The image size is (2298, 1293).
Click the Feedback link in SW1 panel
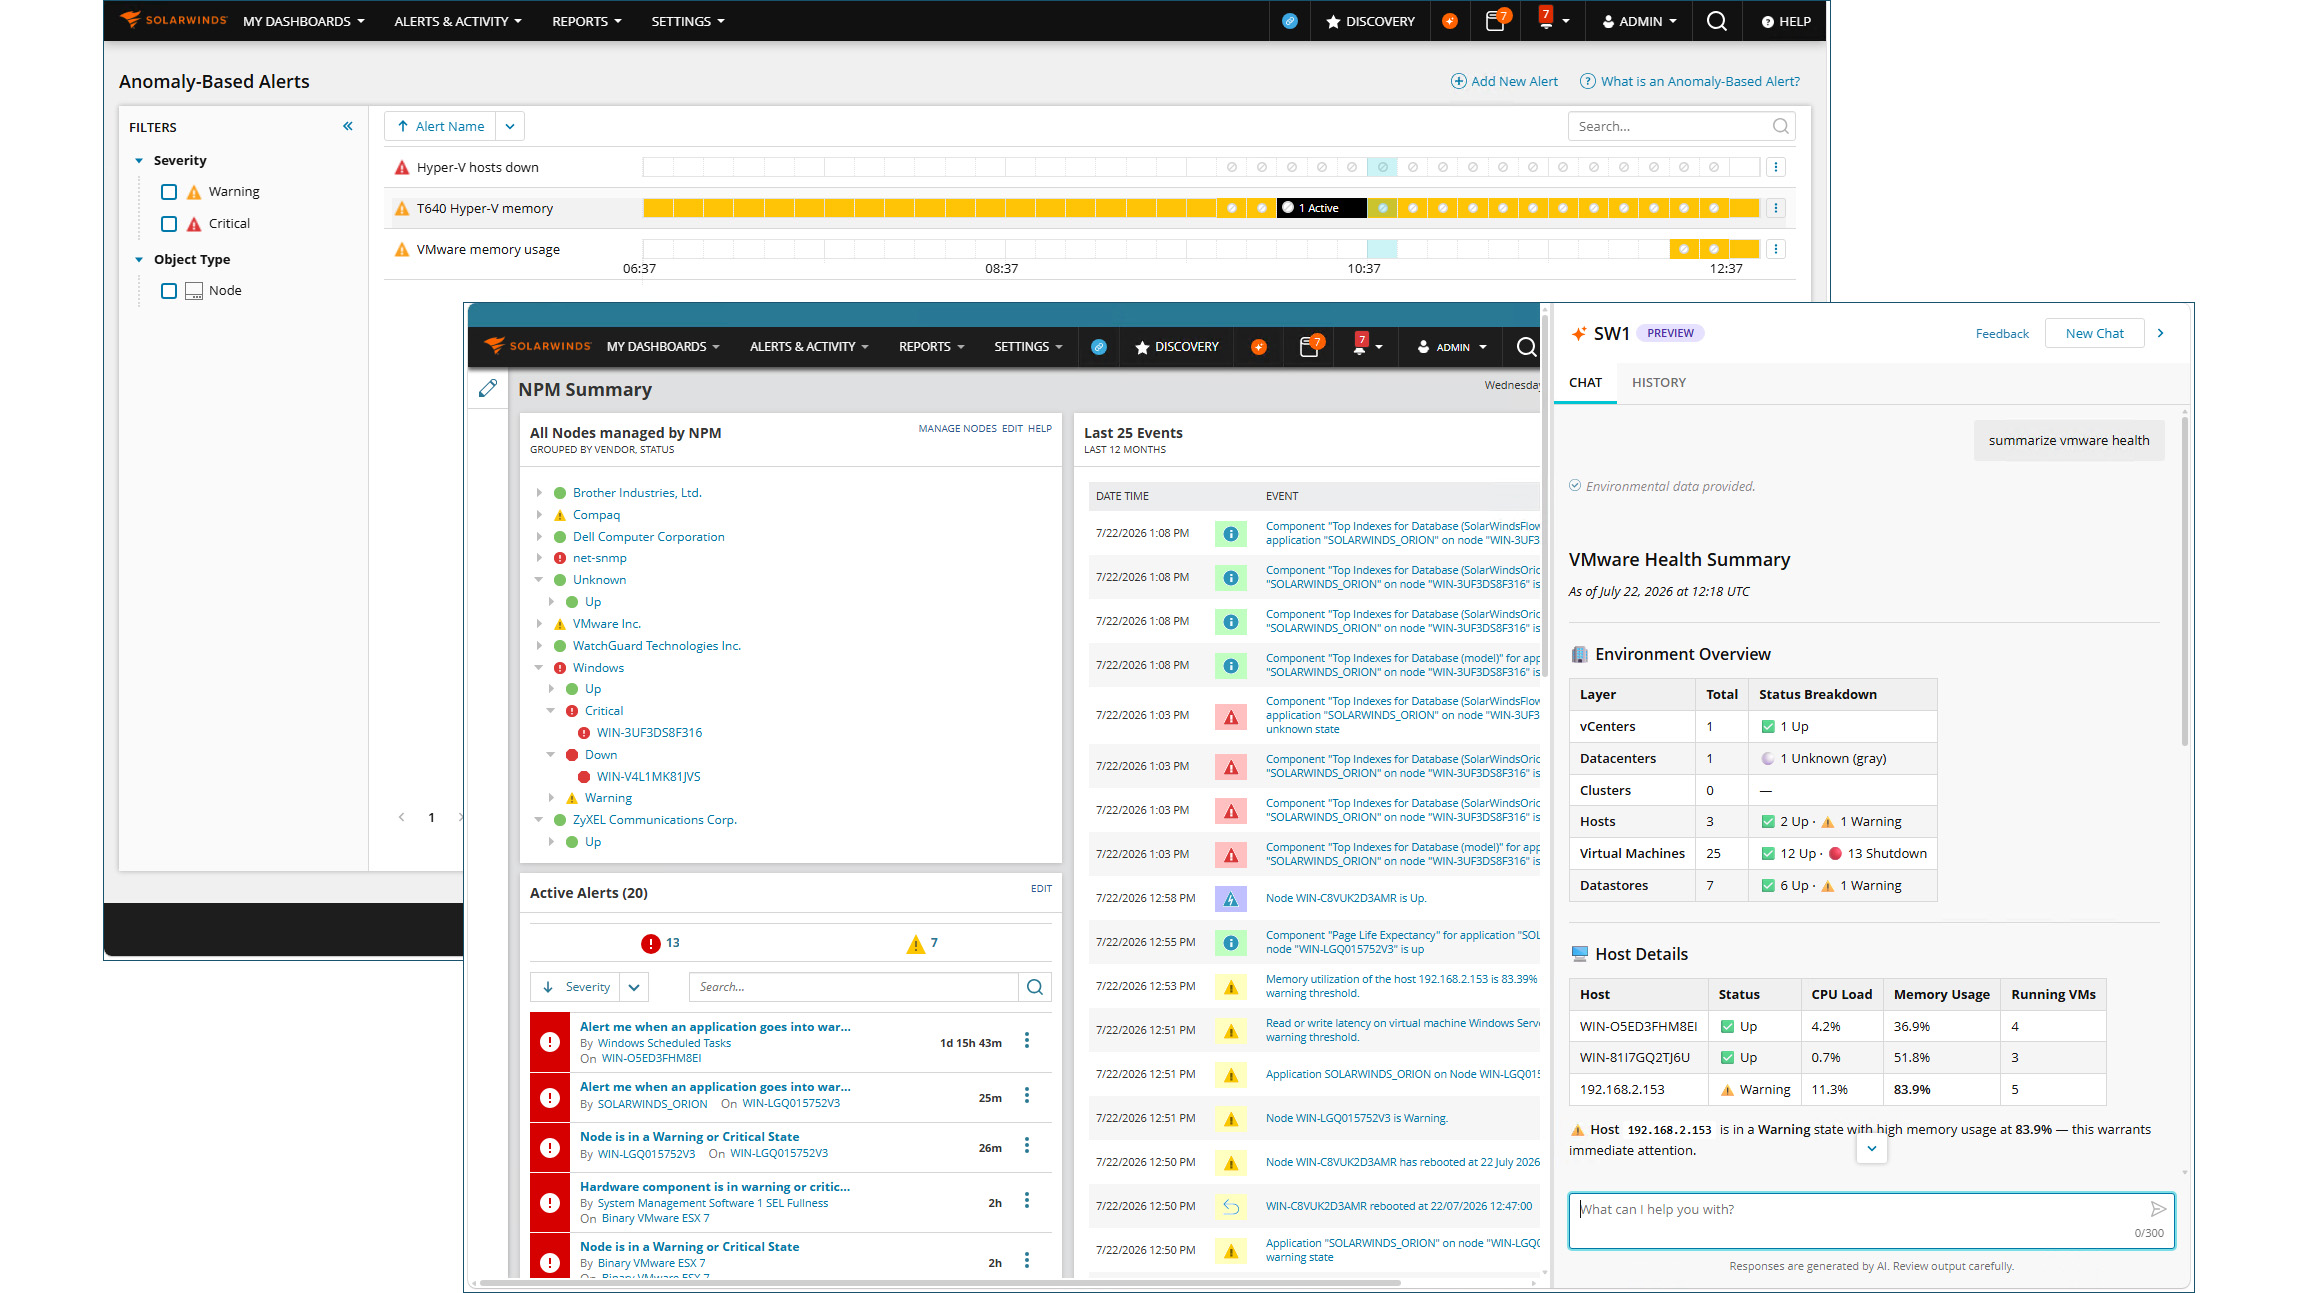(2002, 334)
